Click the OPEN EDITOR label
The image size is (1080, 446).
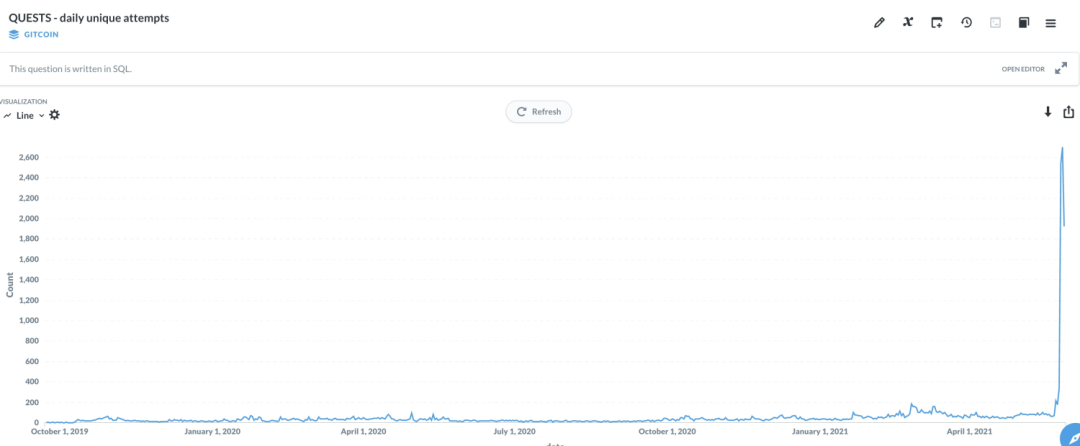point(1023,70)
